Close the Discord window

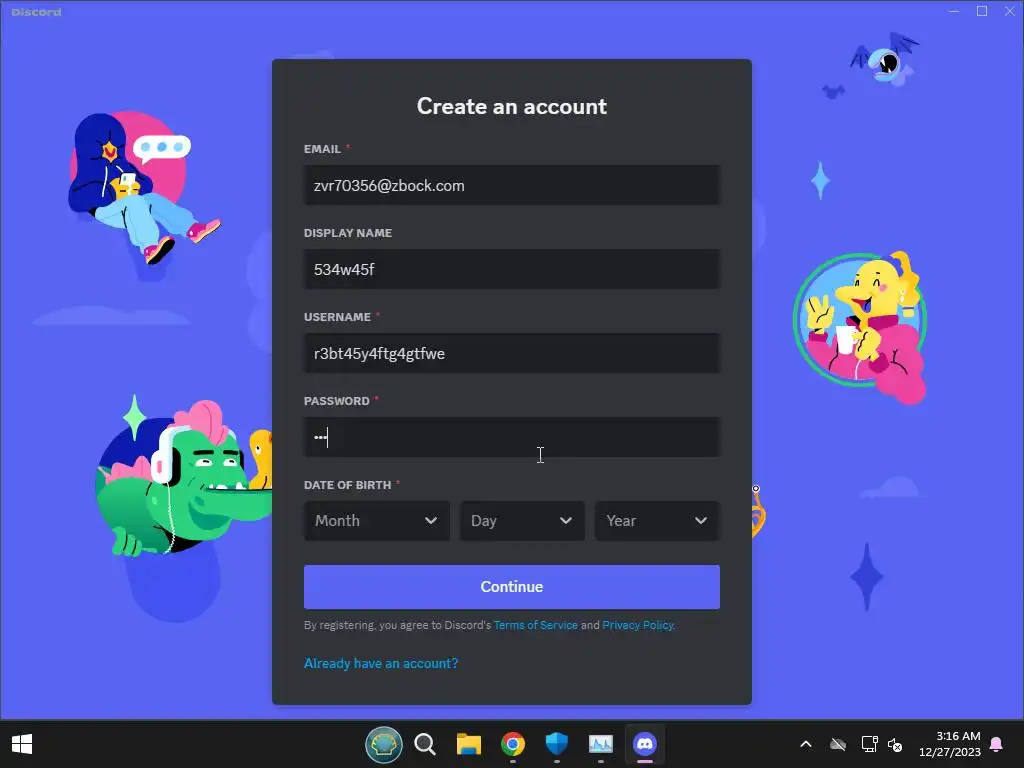pyautogui.click(x=1010, y=11)
